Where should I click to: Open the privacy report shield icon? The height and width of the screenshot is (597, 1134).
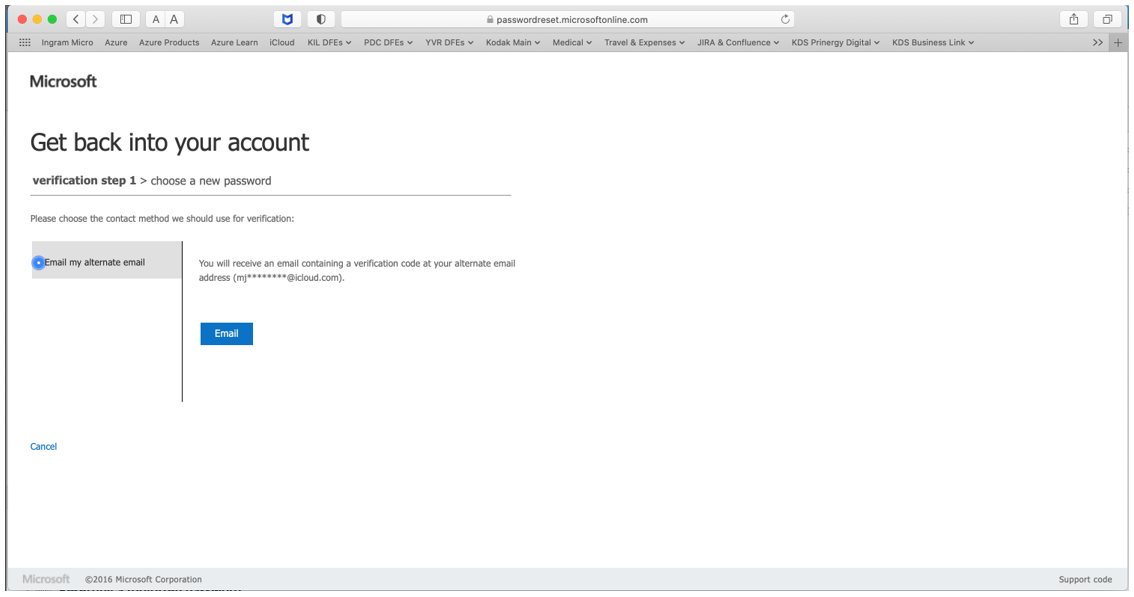pyautogui.click(x=321, y=20)
